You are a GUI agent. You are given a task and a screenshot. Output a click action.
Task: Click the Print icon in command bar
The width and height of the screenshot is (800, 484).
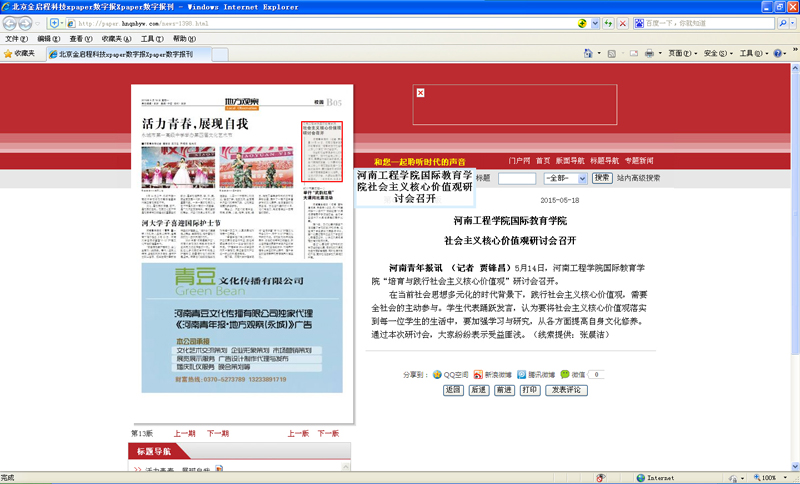coord(649,54)
